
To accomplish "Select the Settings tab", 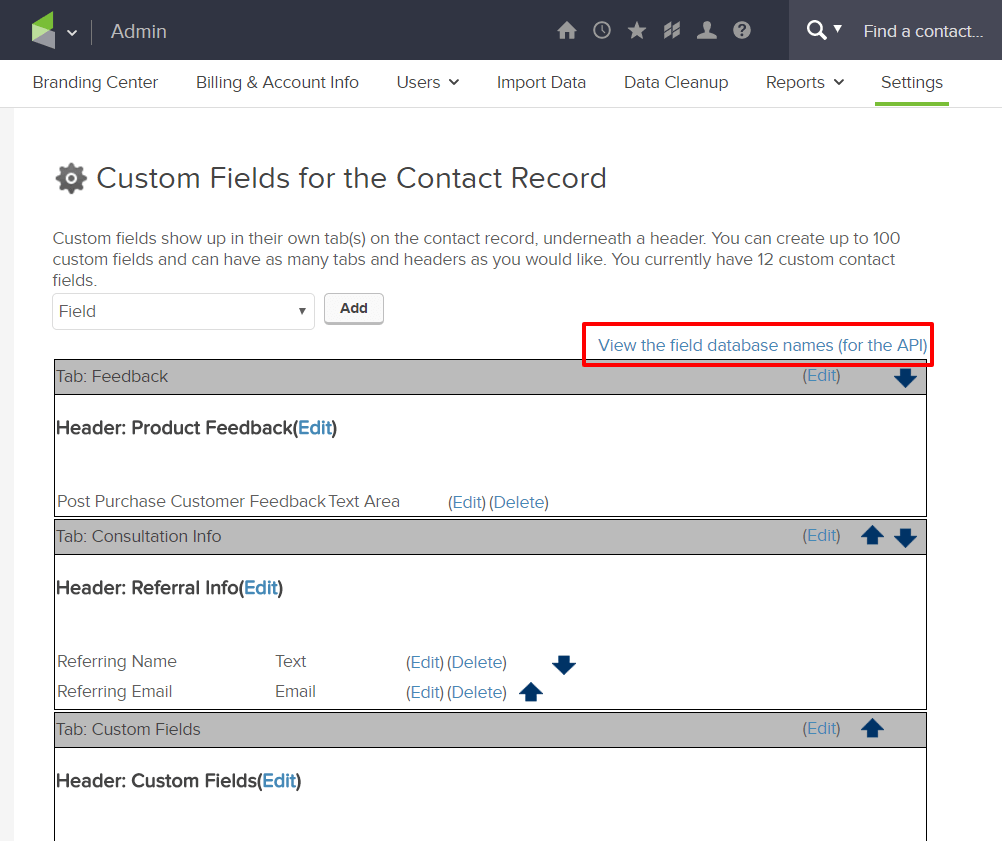I will click(x=912, y=82).
